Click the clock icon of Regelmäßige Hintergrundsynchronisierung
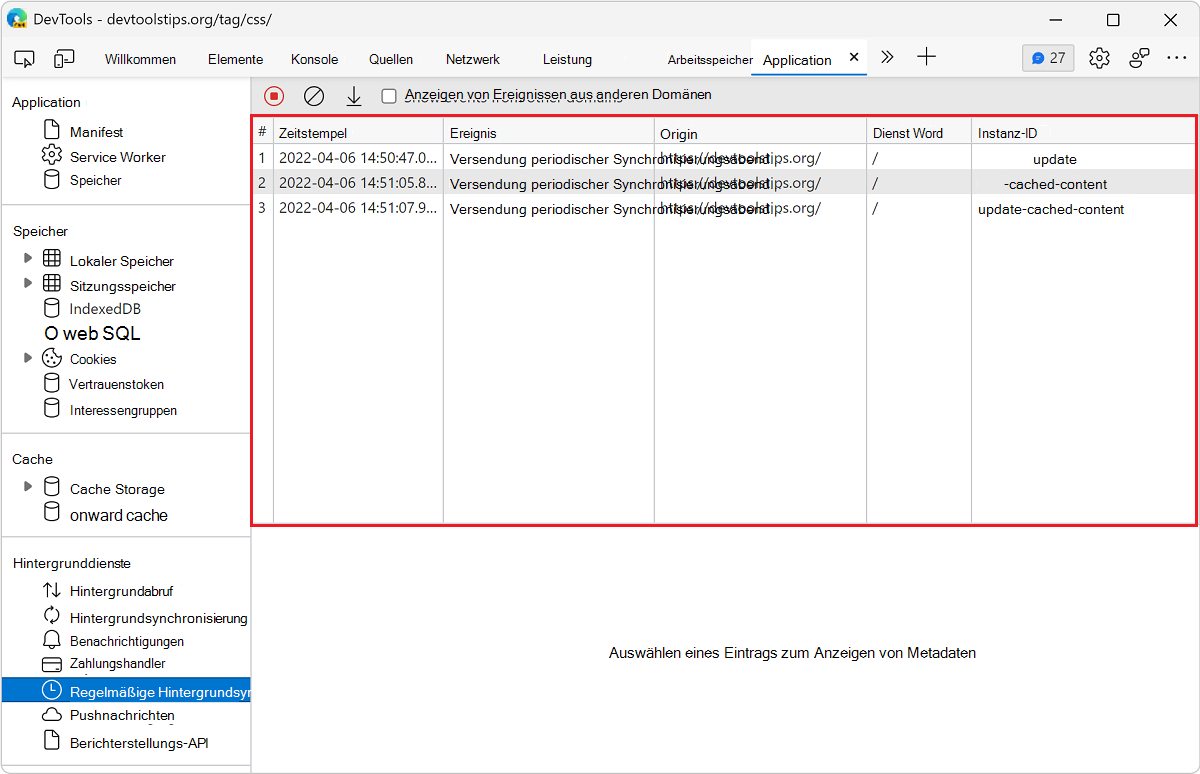1200x774 pixels. 52,690
